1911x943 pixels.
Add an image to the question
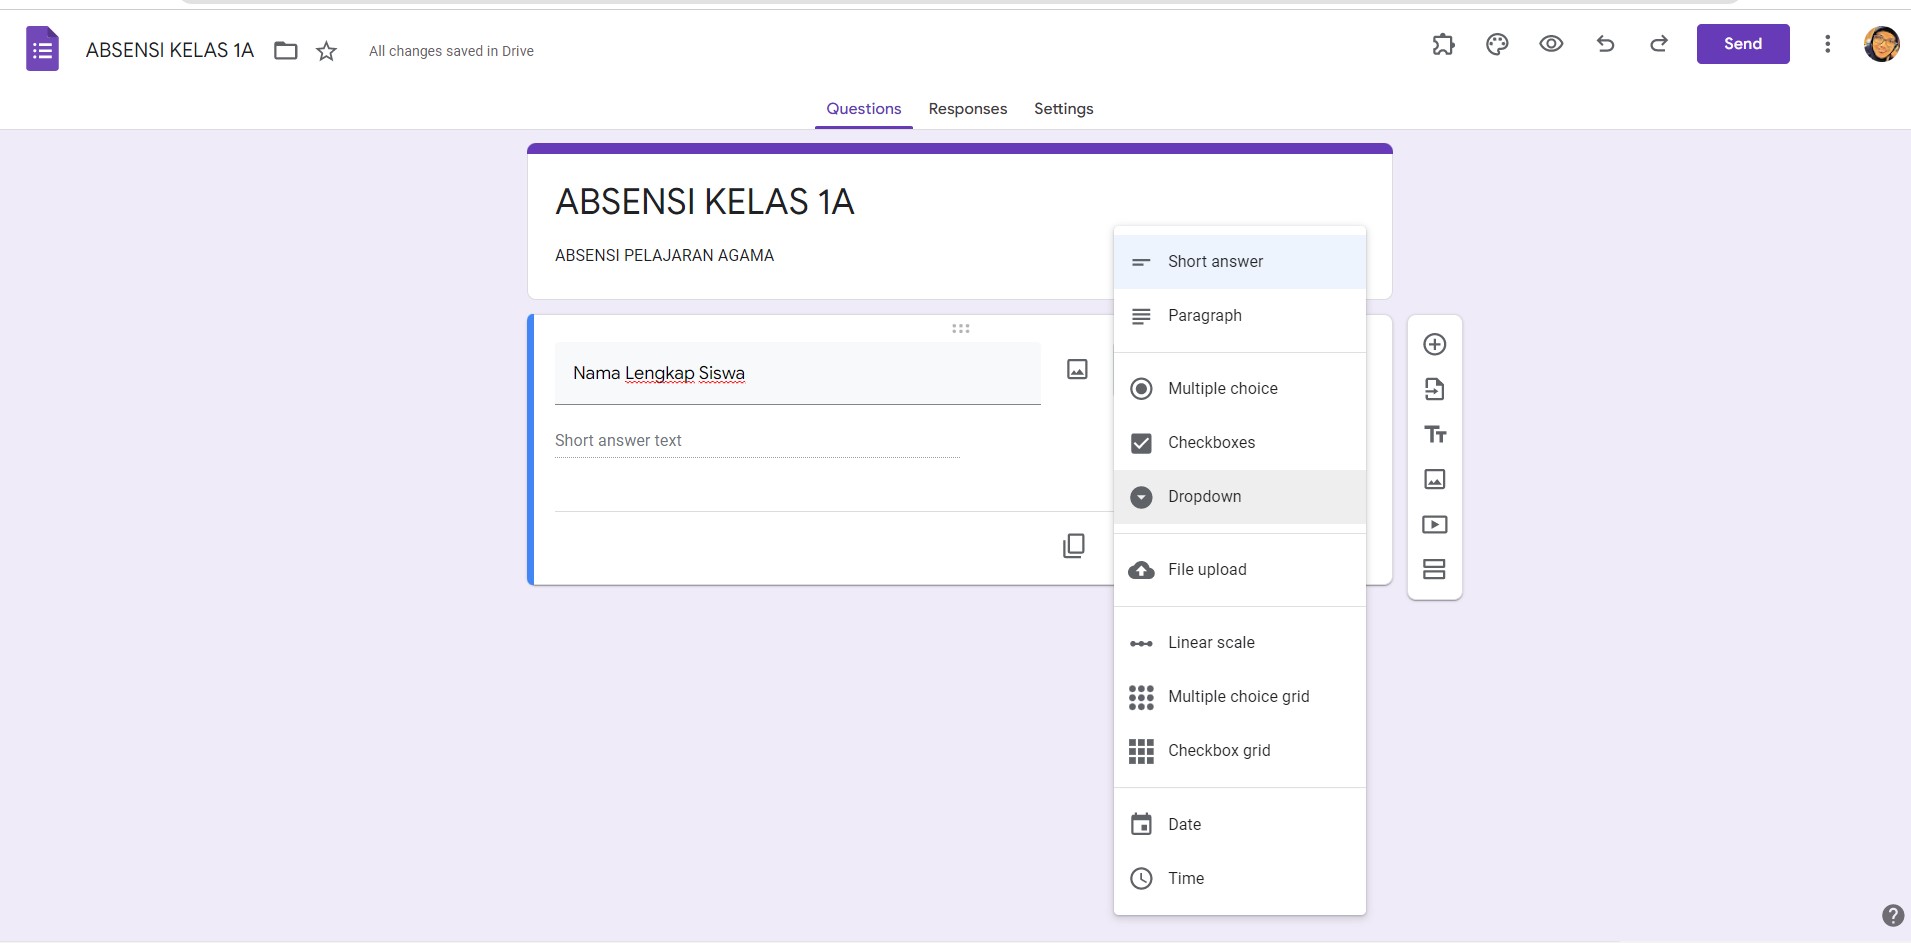[x=1077, y=369]
